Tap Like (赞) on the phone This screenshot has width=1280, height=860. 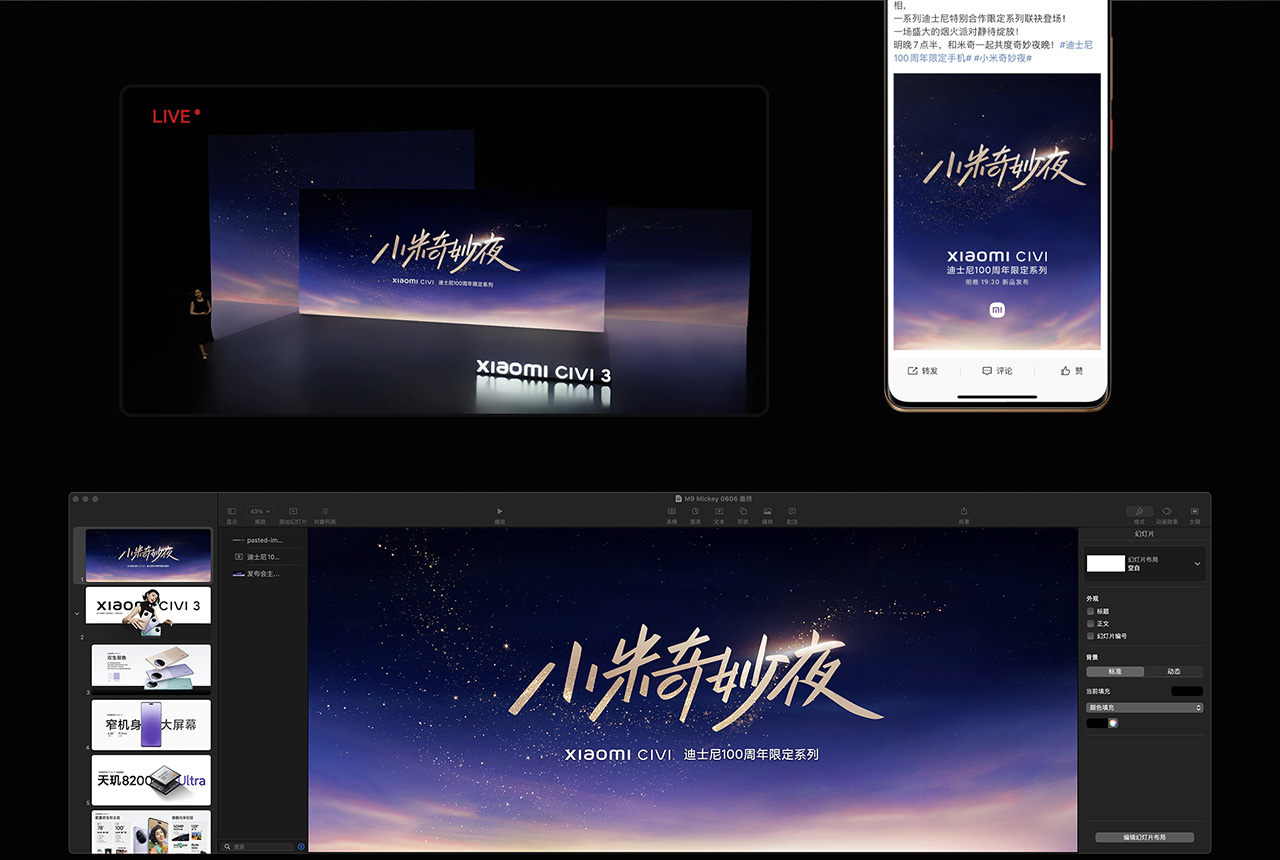[x=1072, y=371]
